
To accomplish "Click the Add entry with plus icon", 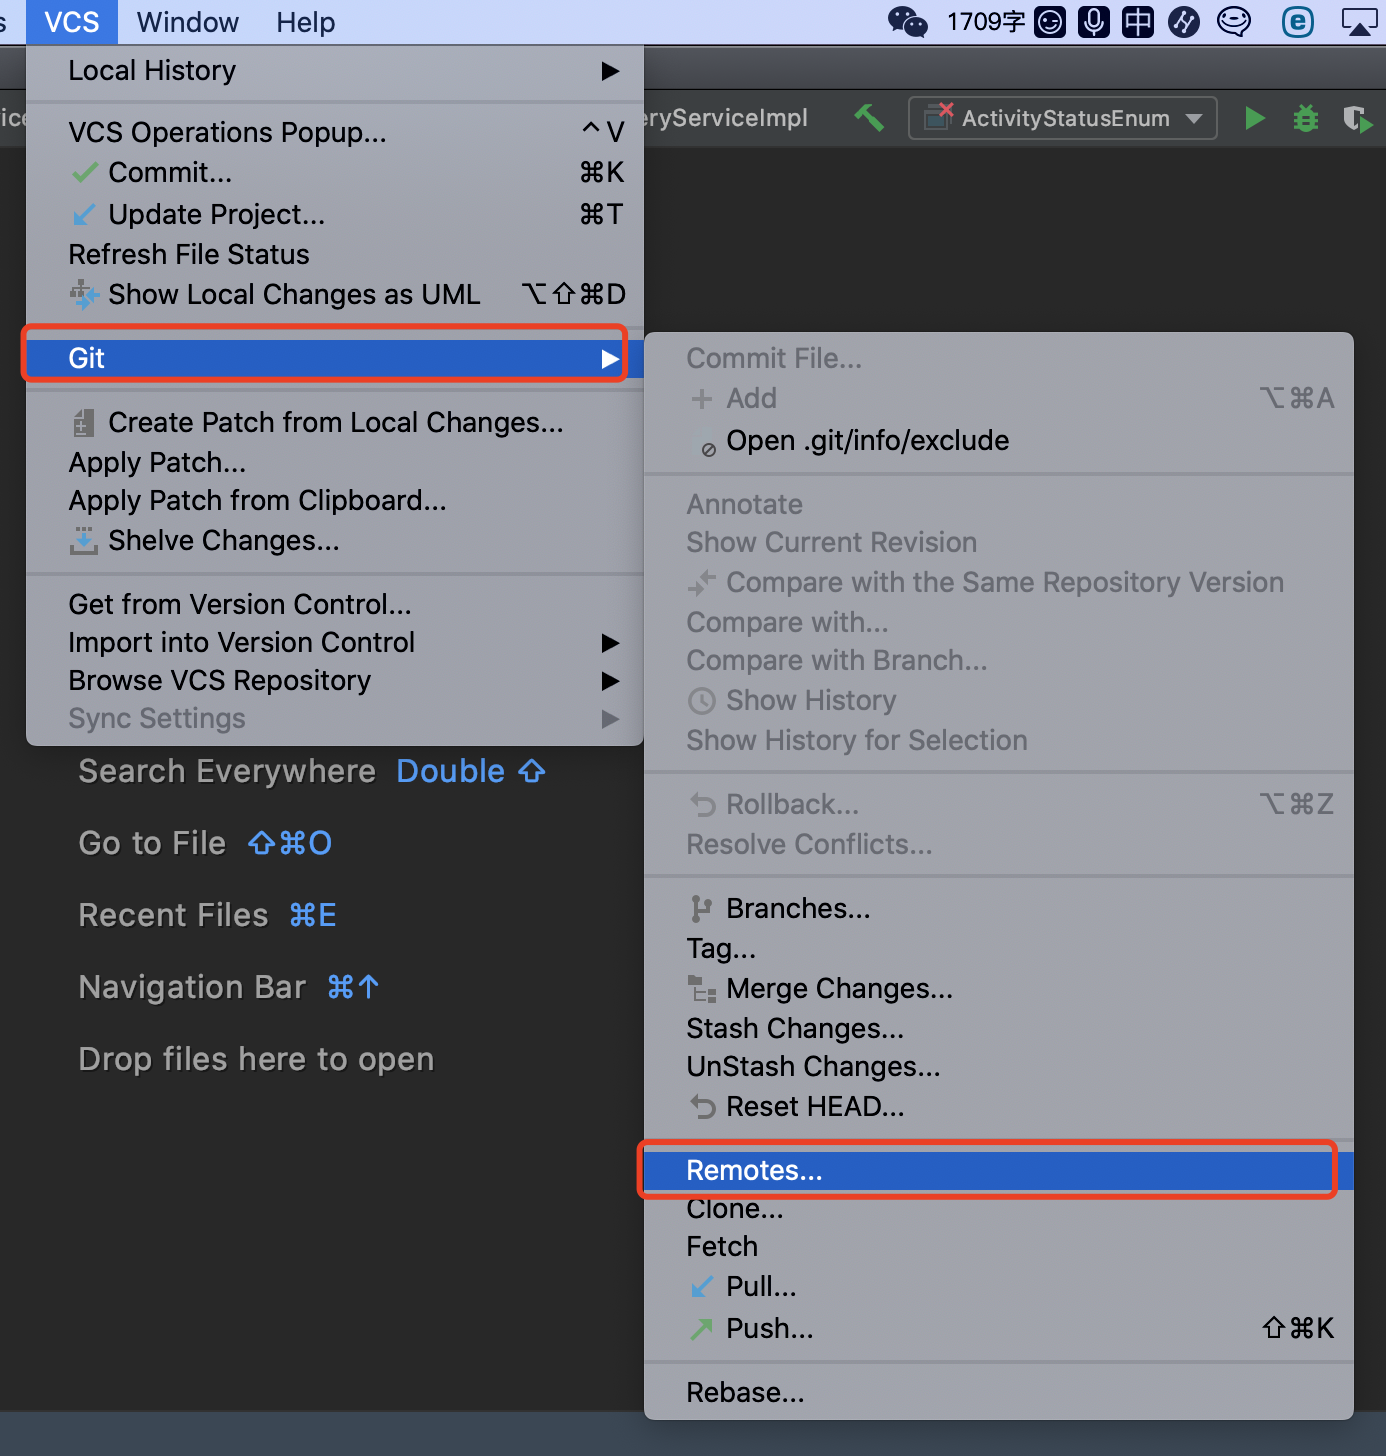I will [x=999, y=398].
